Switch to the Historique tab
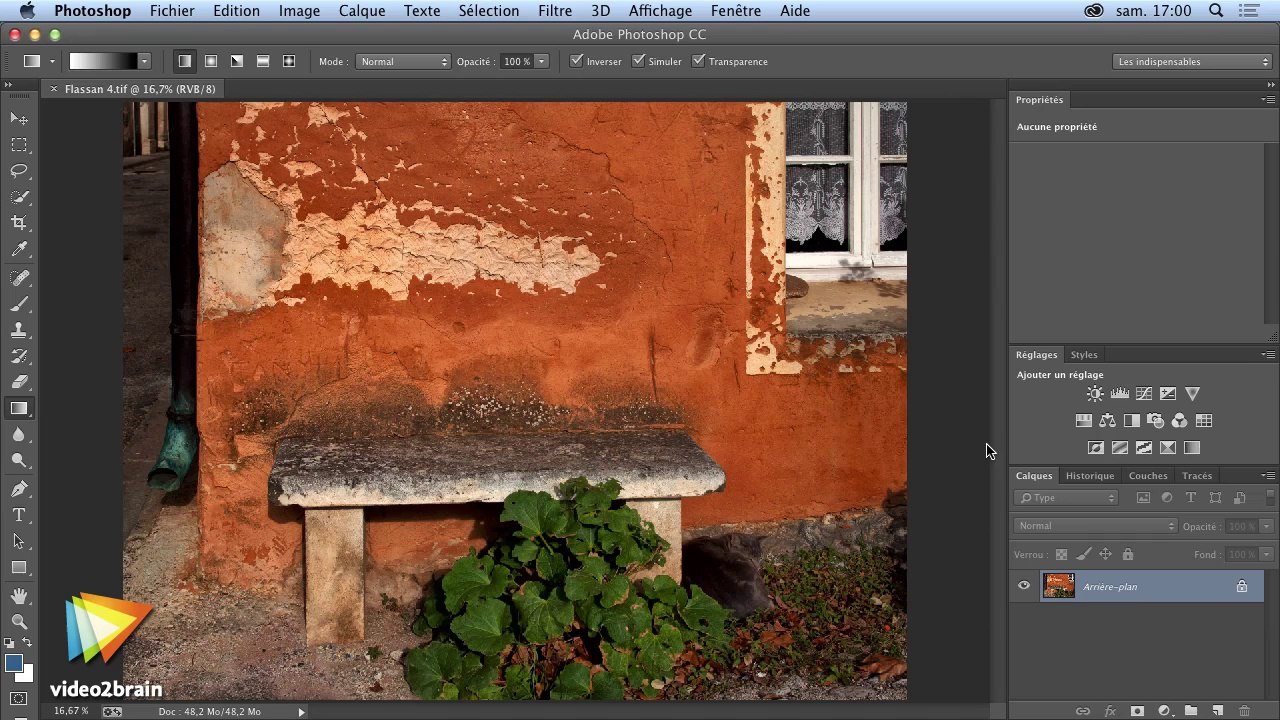Screen dimensions: 1280x720 pos(1090,476)
